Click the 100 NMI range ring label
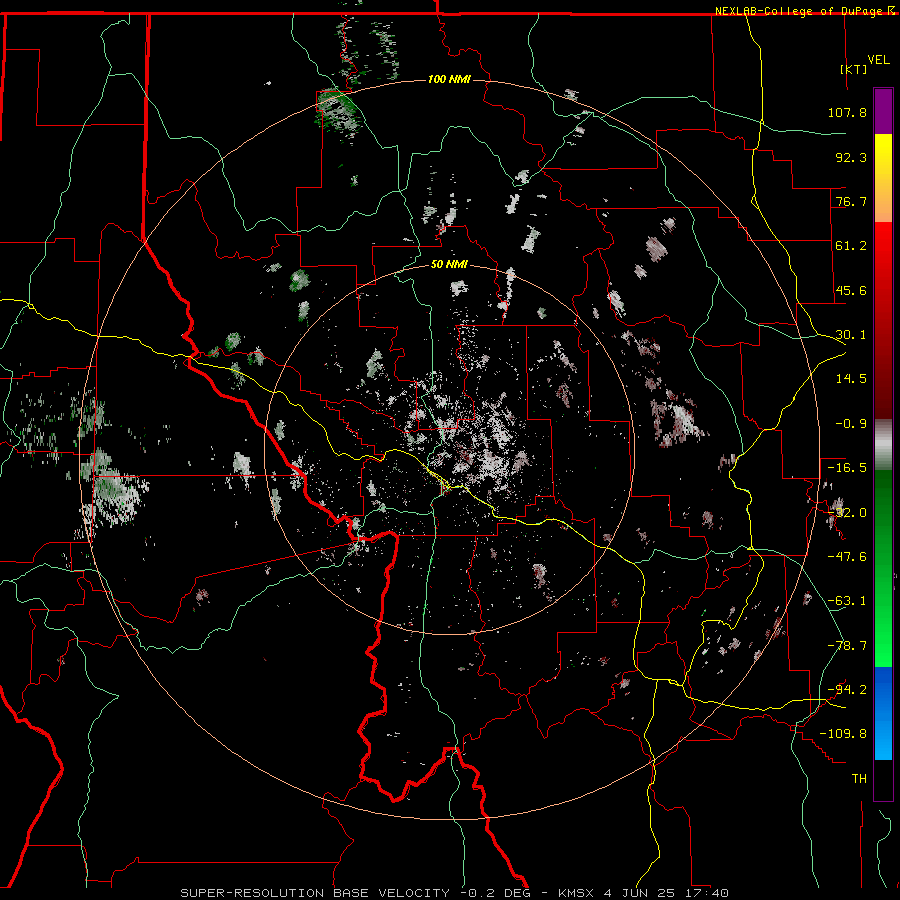This screenshot has height=900, width=900. [449, 79]
